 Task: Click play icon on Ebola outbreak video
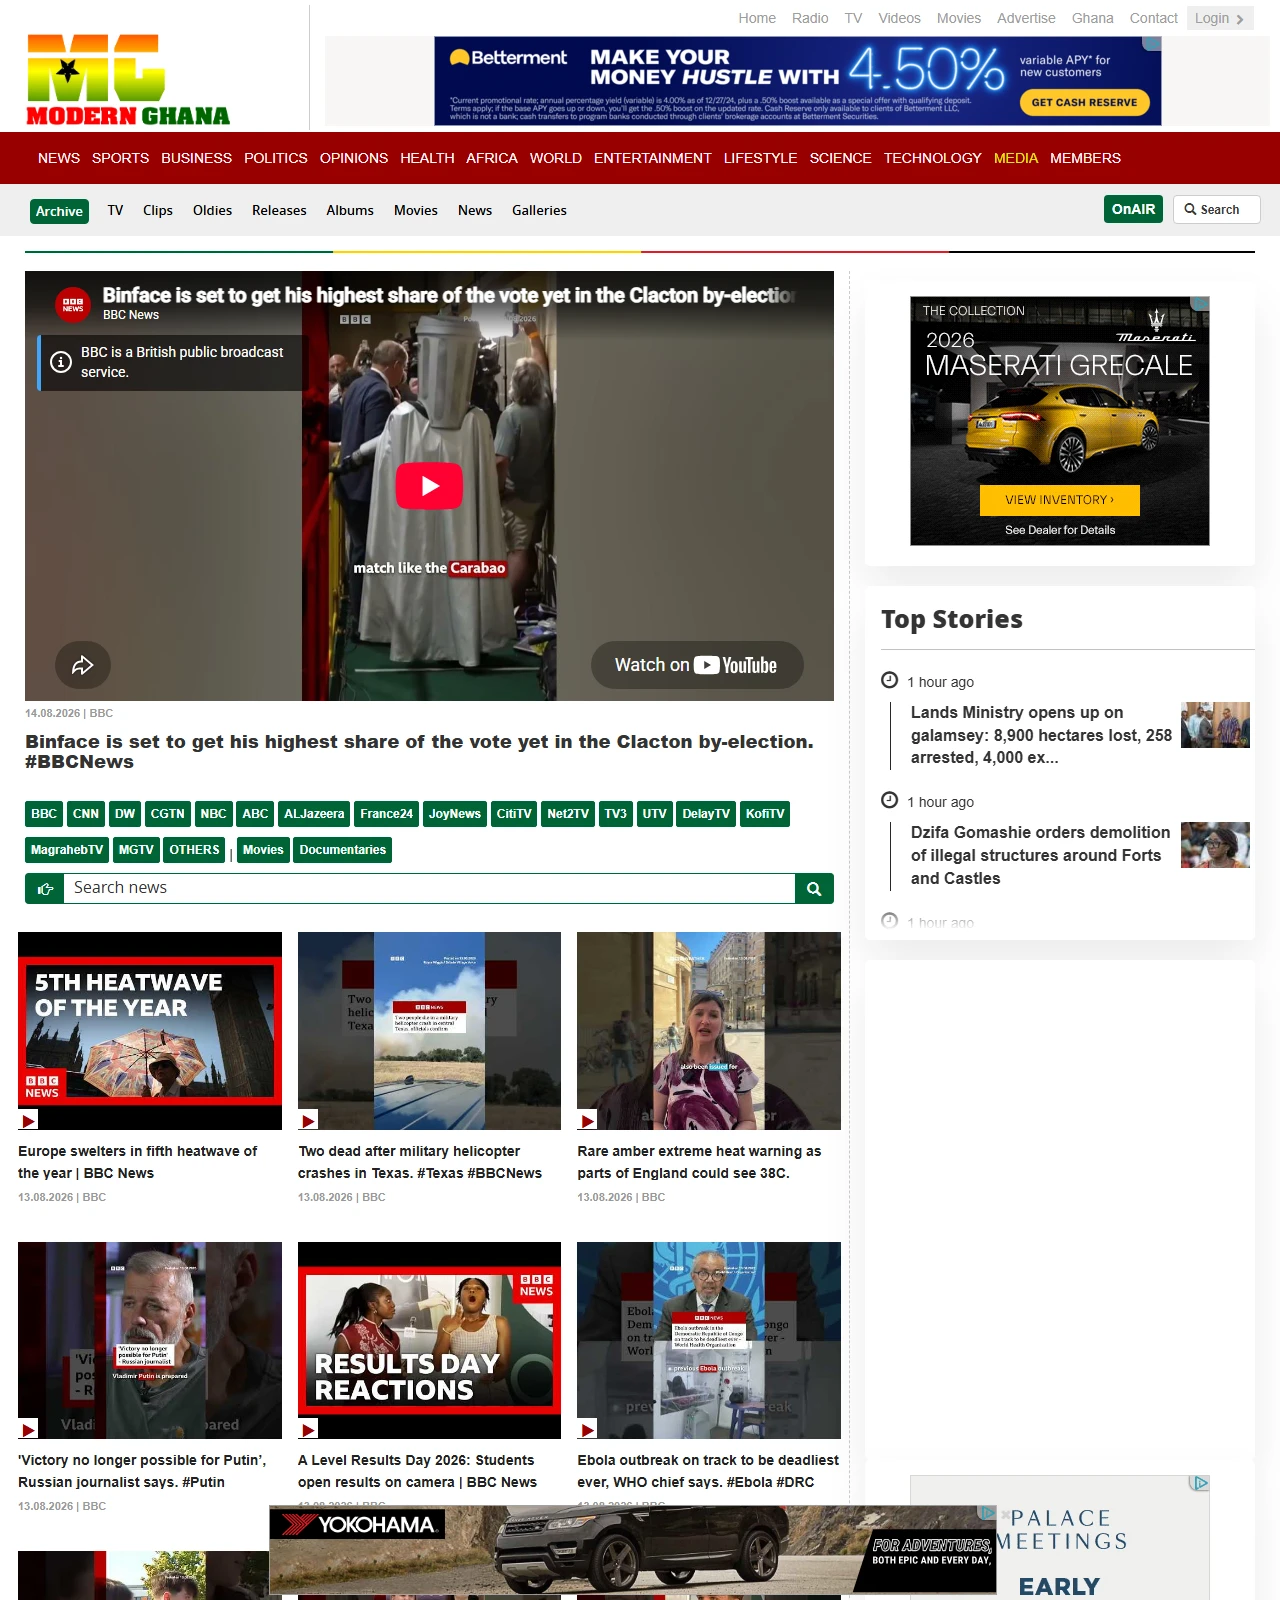click(x=587, y=1430)
